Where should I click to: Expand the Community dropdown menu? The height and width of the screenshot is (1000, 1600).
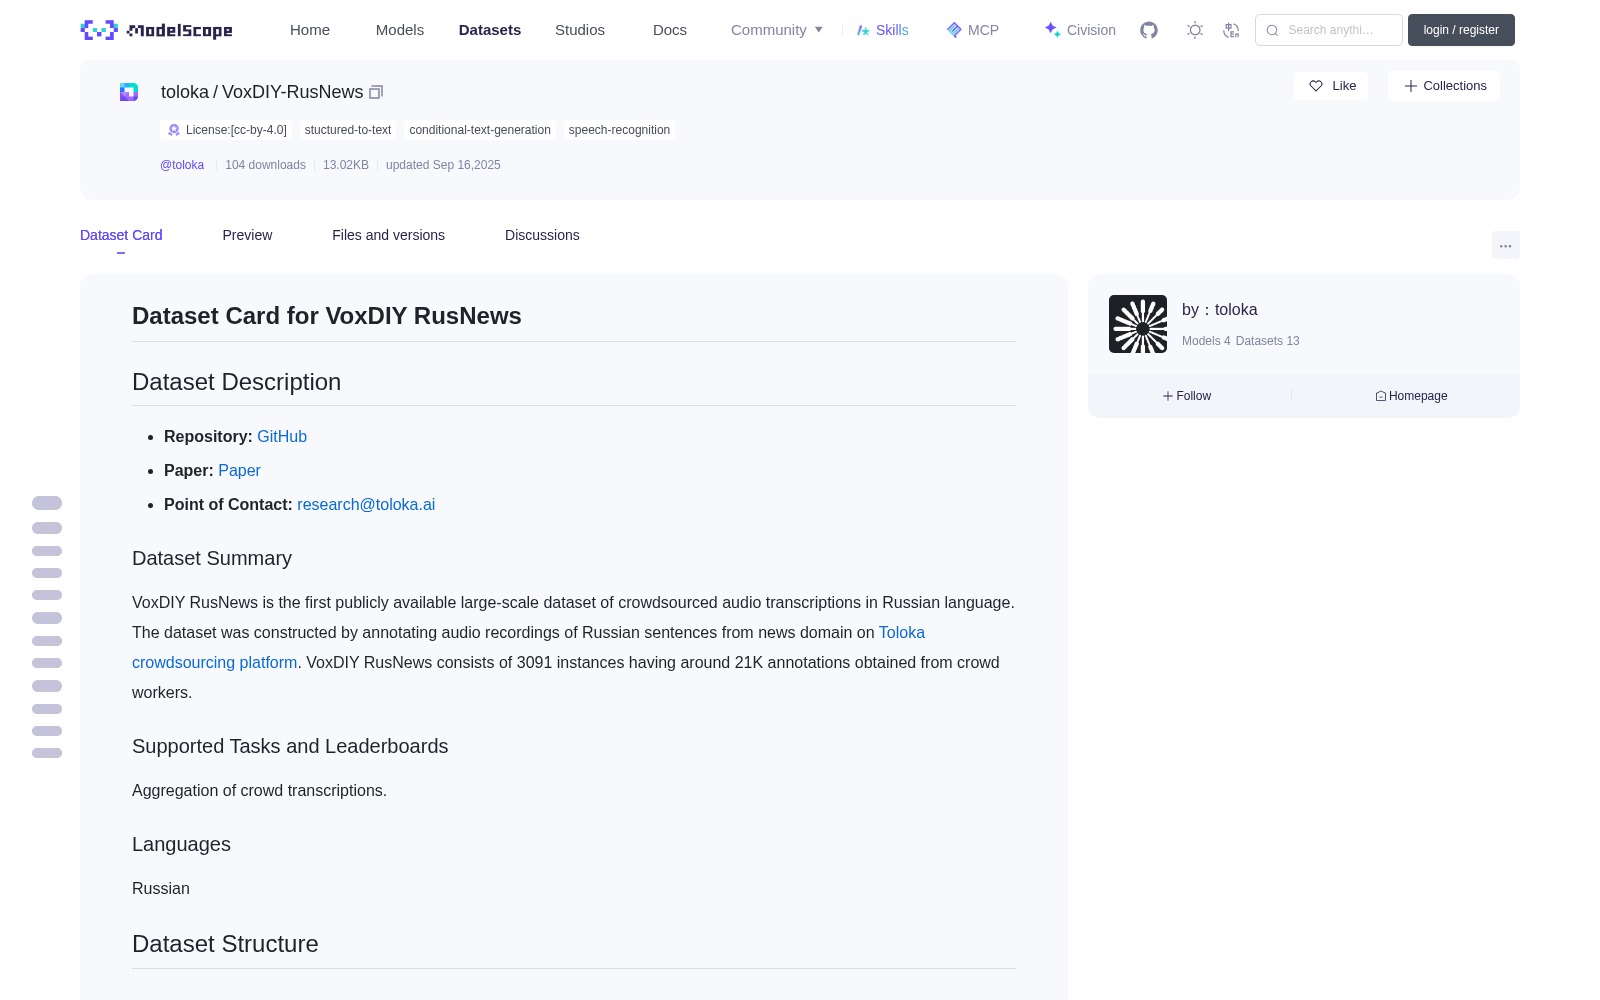(x=777, y=30)
